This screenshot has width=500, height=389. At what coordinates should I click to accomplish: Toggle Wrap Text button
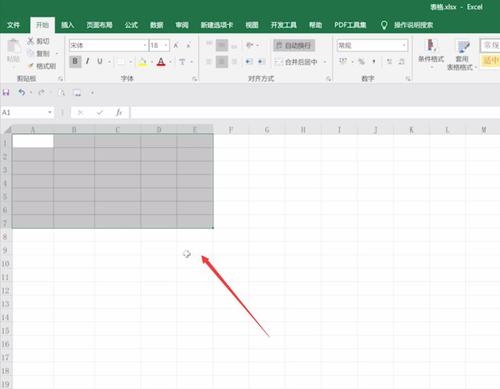coord(294,45)
